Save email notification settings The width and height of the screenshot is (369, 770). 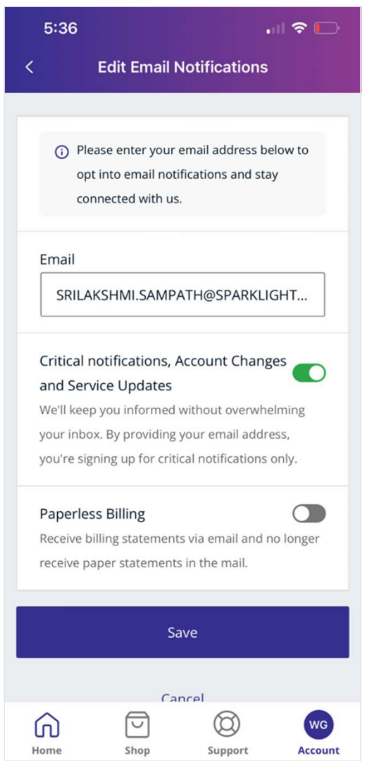182,632
